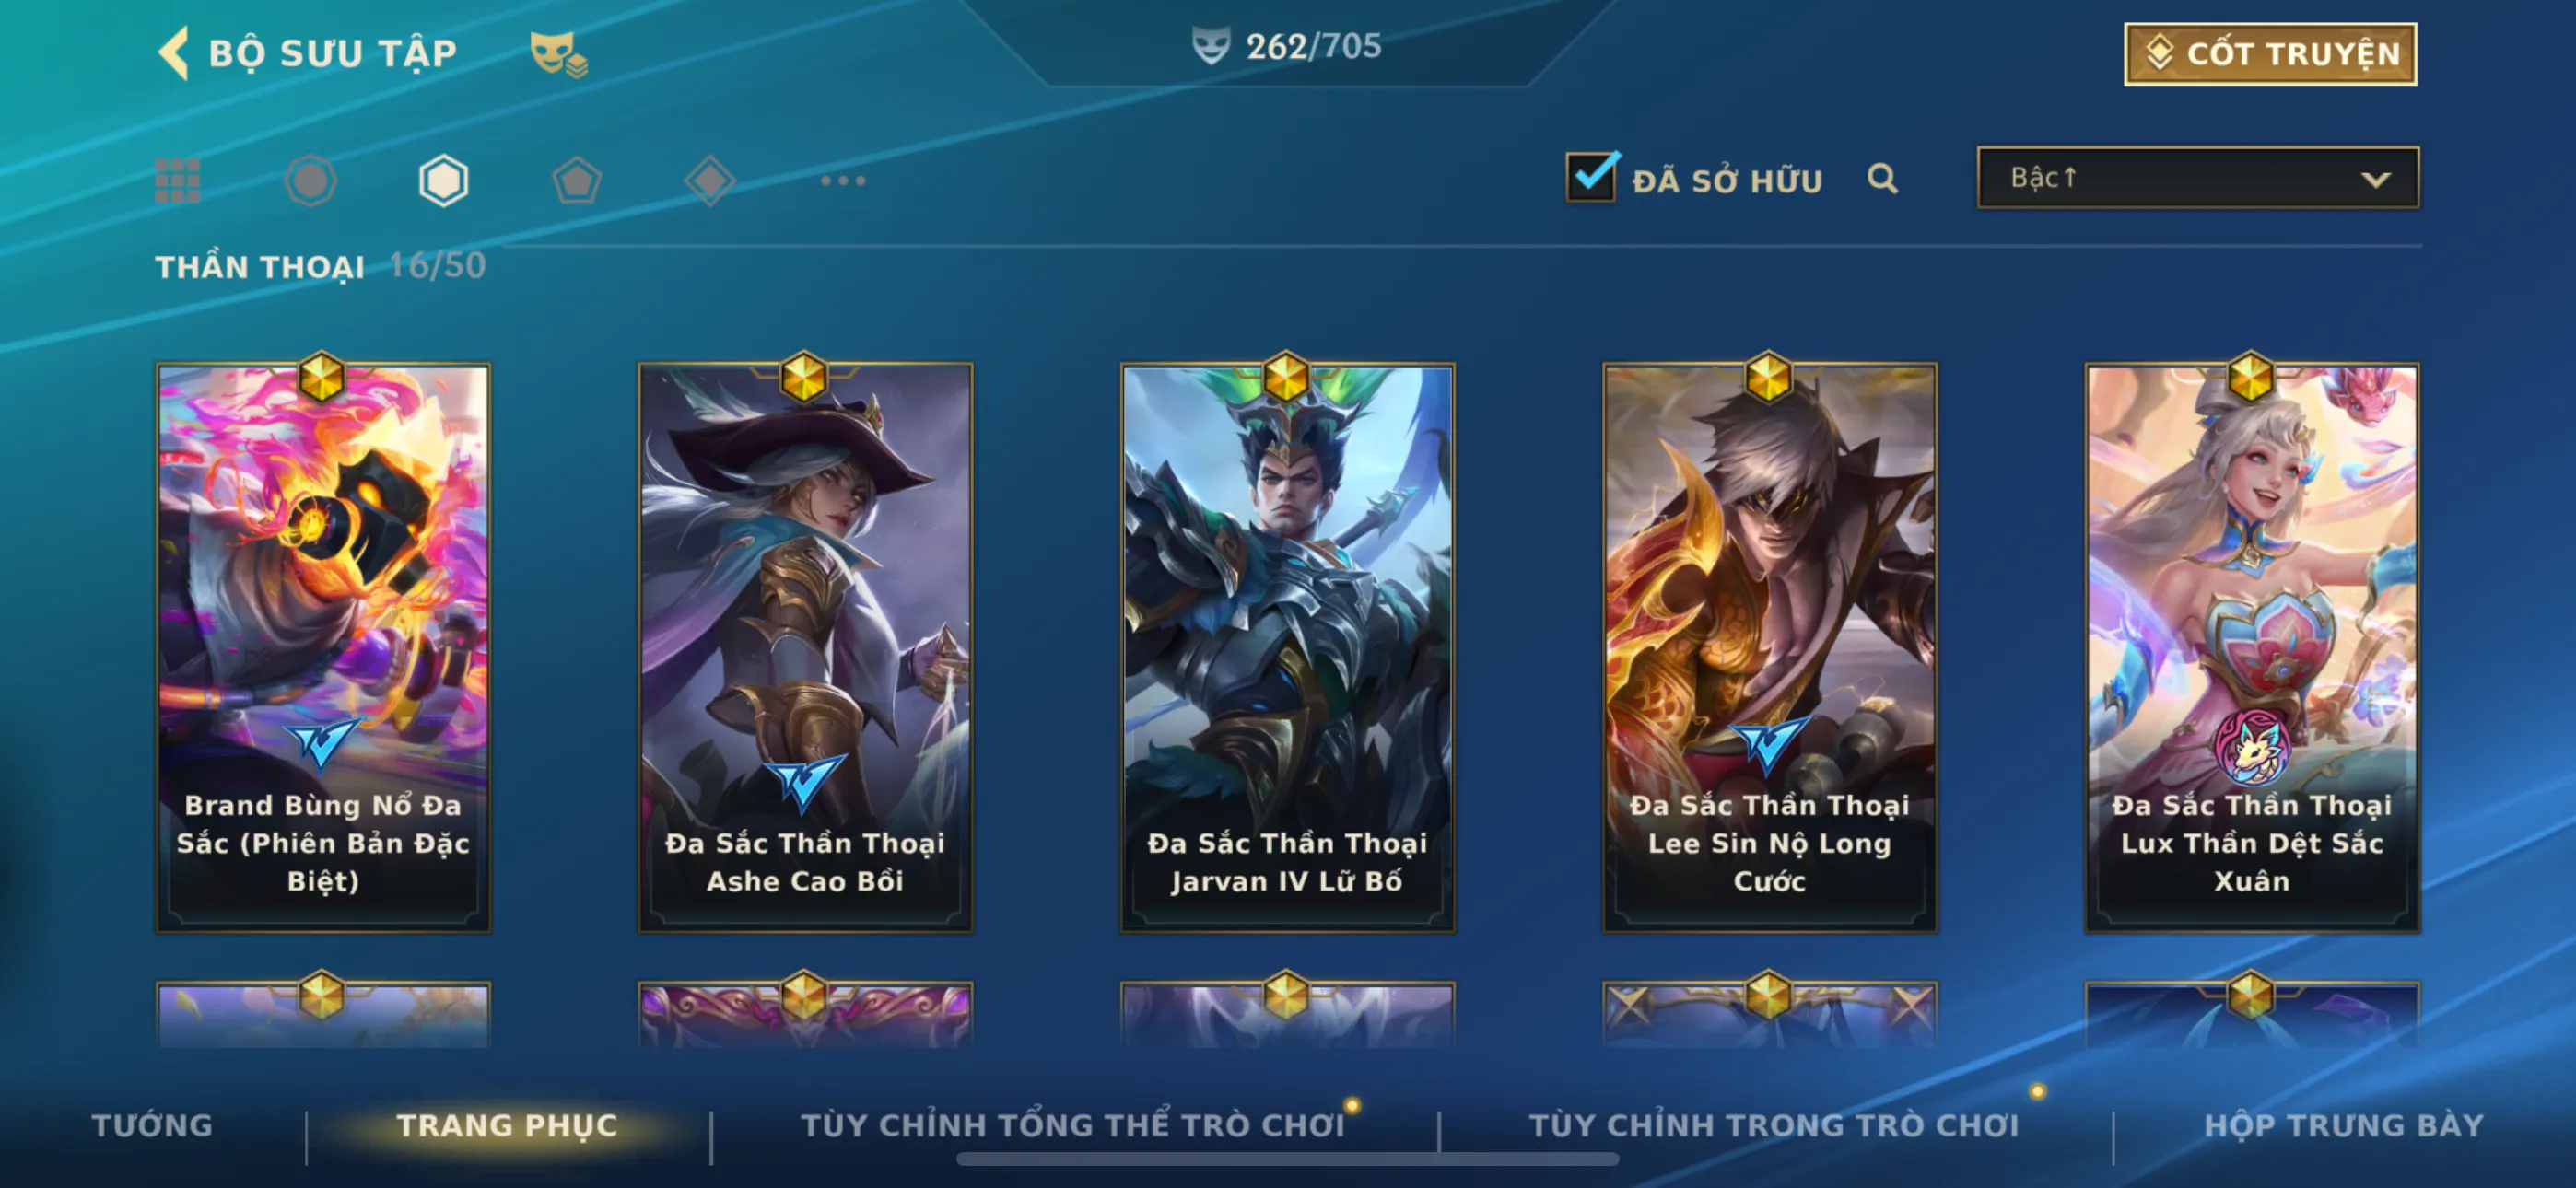
Task: Switch to the Tướng tab
Action: point(152,1125)
